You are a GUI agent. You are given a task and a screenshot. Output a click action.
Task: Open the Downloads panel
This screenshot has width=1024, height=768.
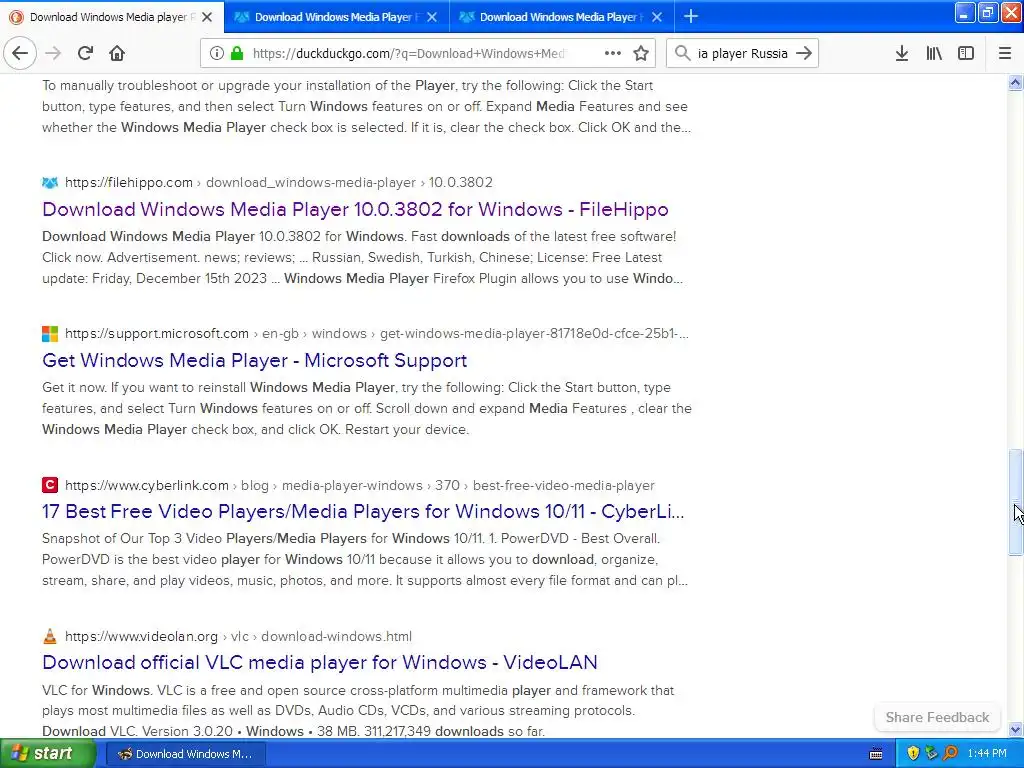point(902,54)
